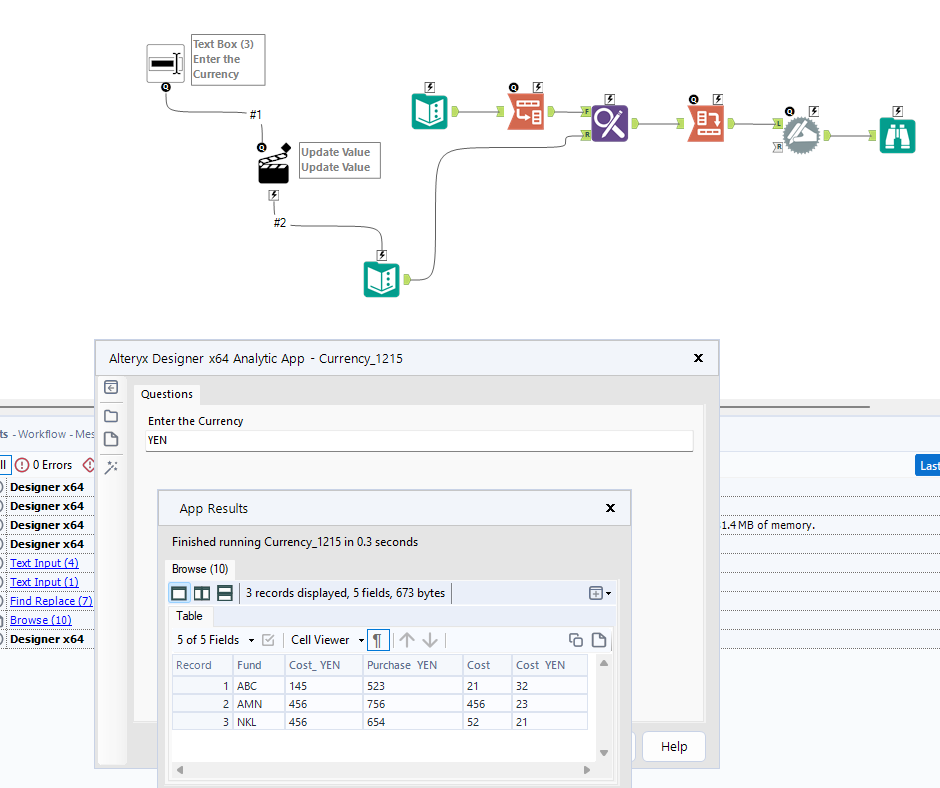The height and width of the screenshot is (788, 940).
Task: Switch to side-by-side results layout
Action: 202,593
